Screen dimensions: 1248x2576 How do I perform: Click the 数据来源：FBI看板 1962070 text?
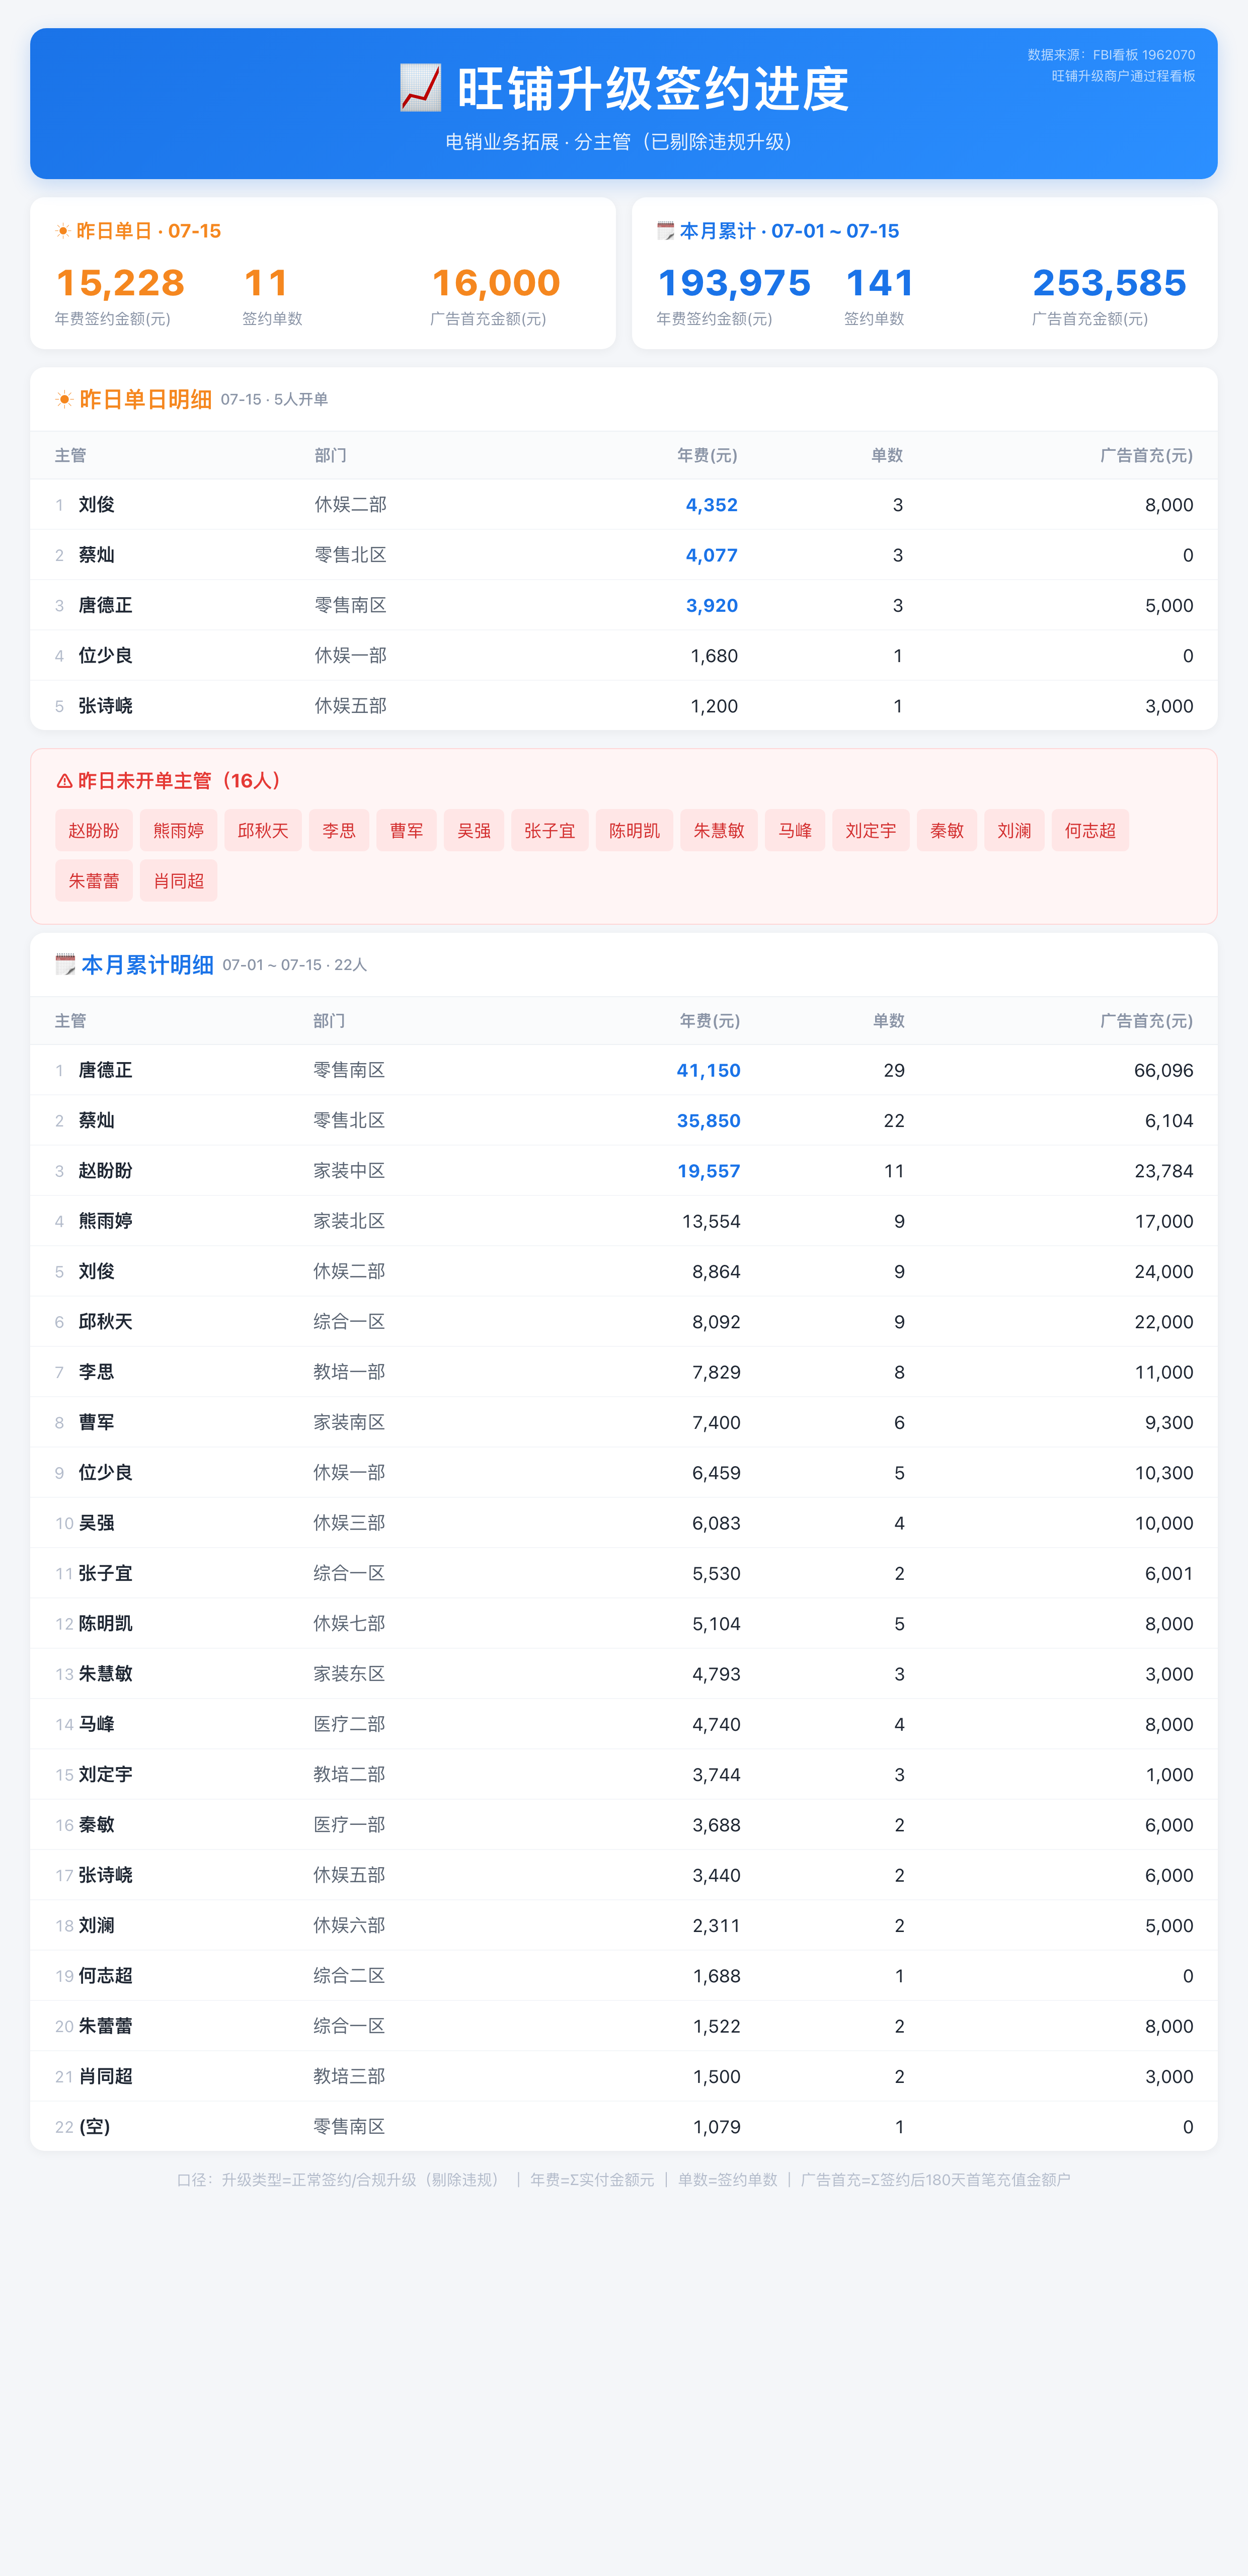click(x=1111, y=55)
